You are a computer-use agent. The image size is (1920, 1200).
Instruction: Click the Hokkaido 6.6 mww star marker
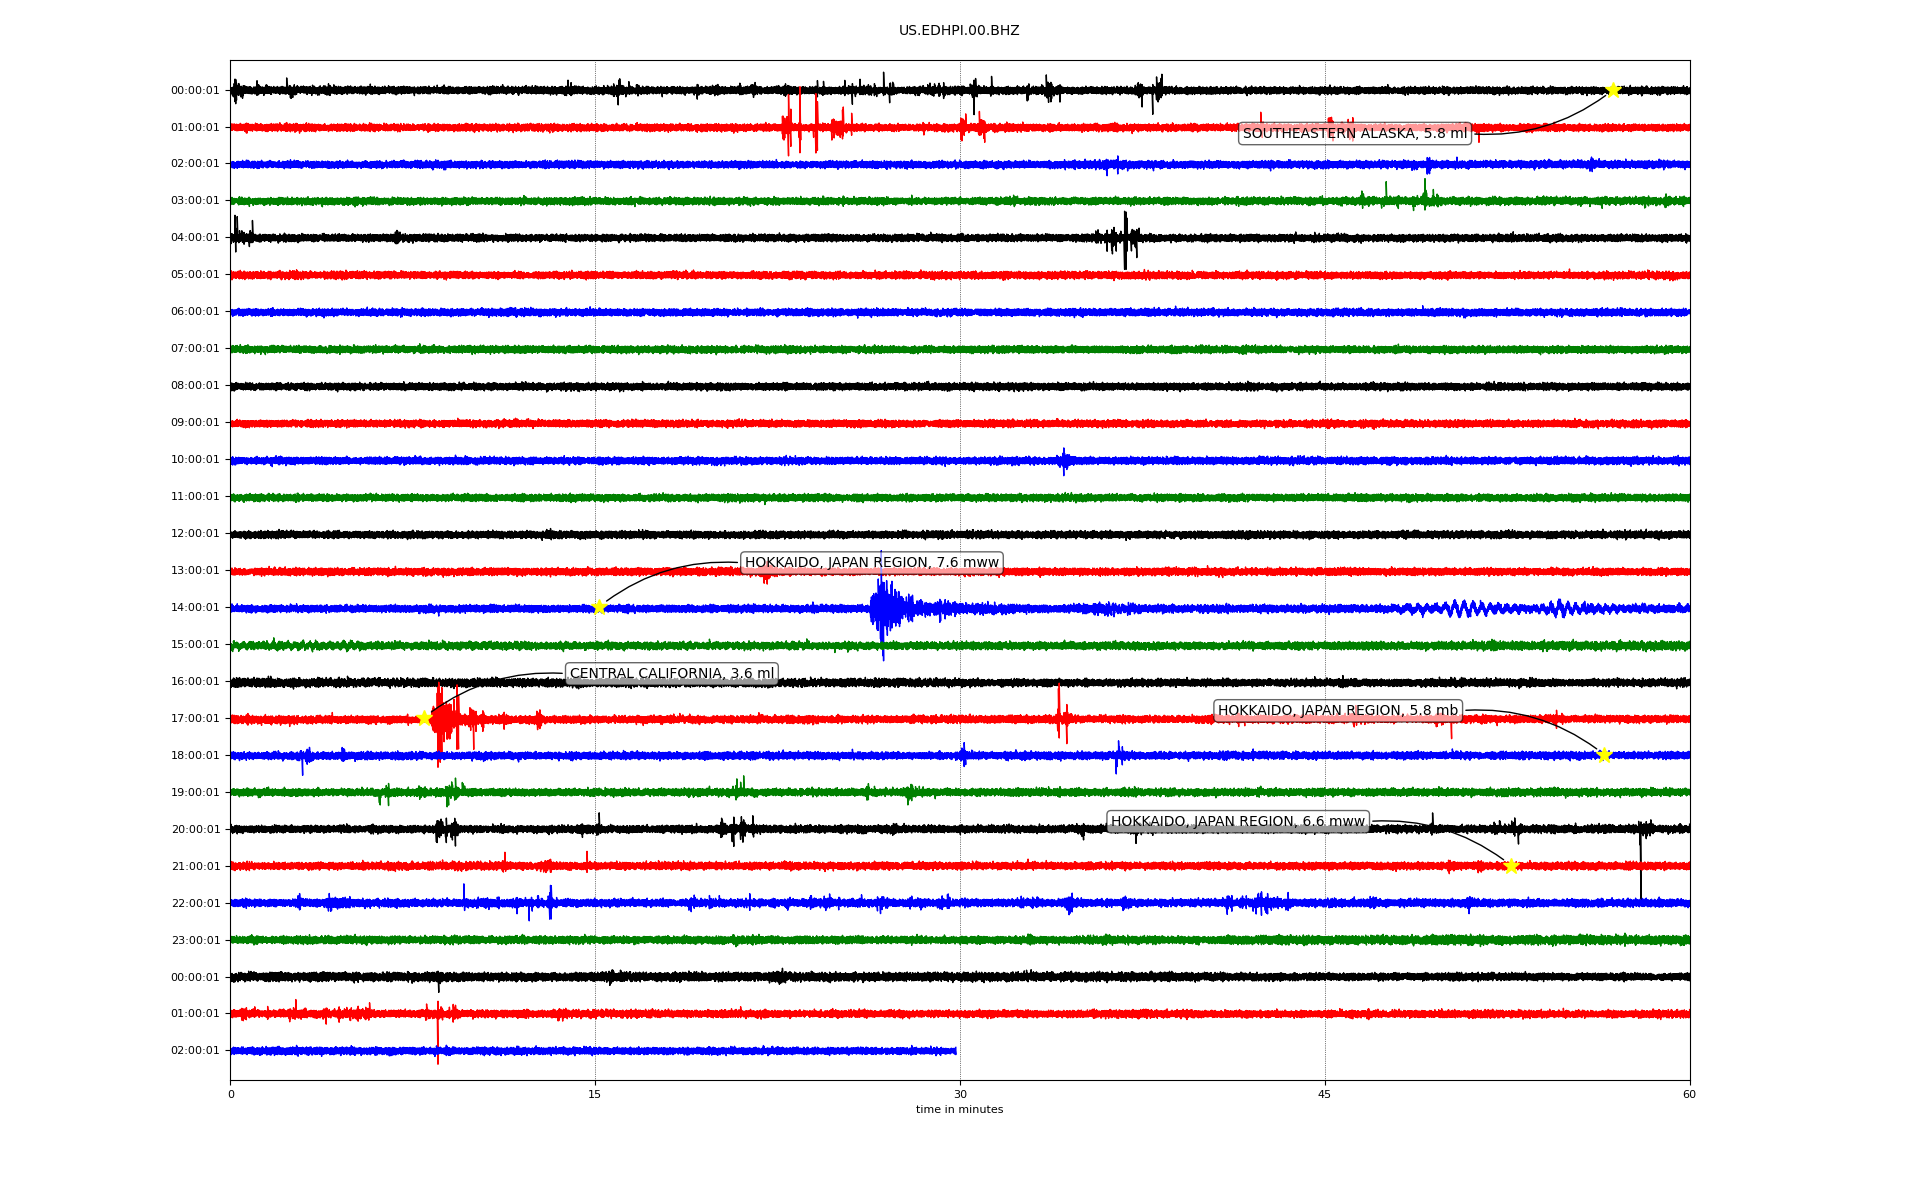pos(1511,866)
